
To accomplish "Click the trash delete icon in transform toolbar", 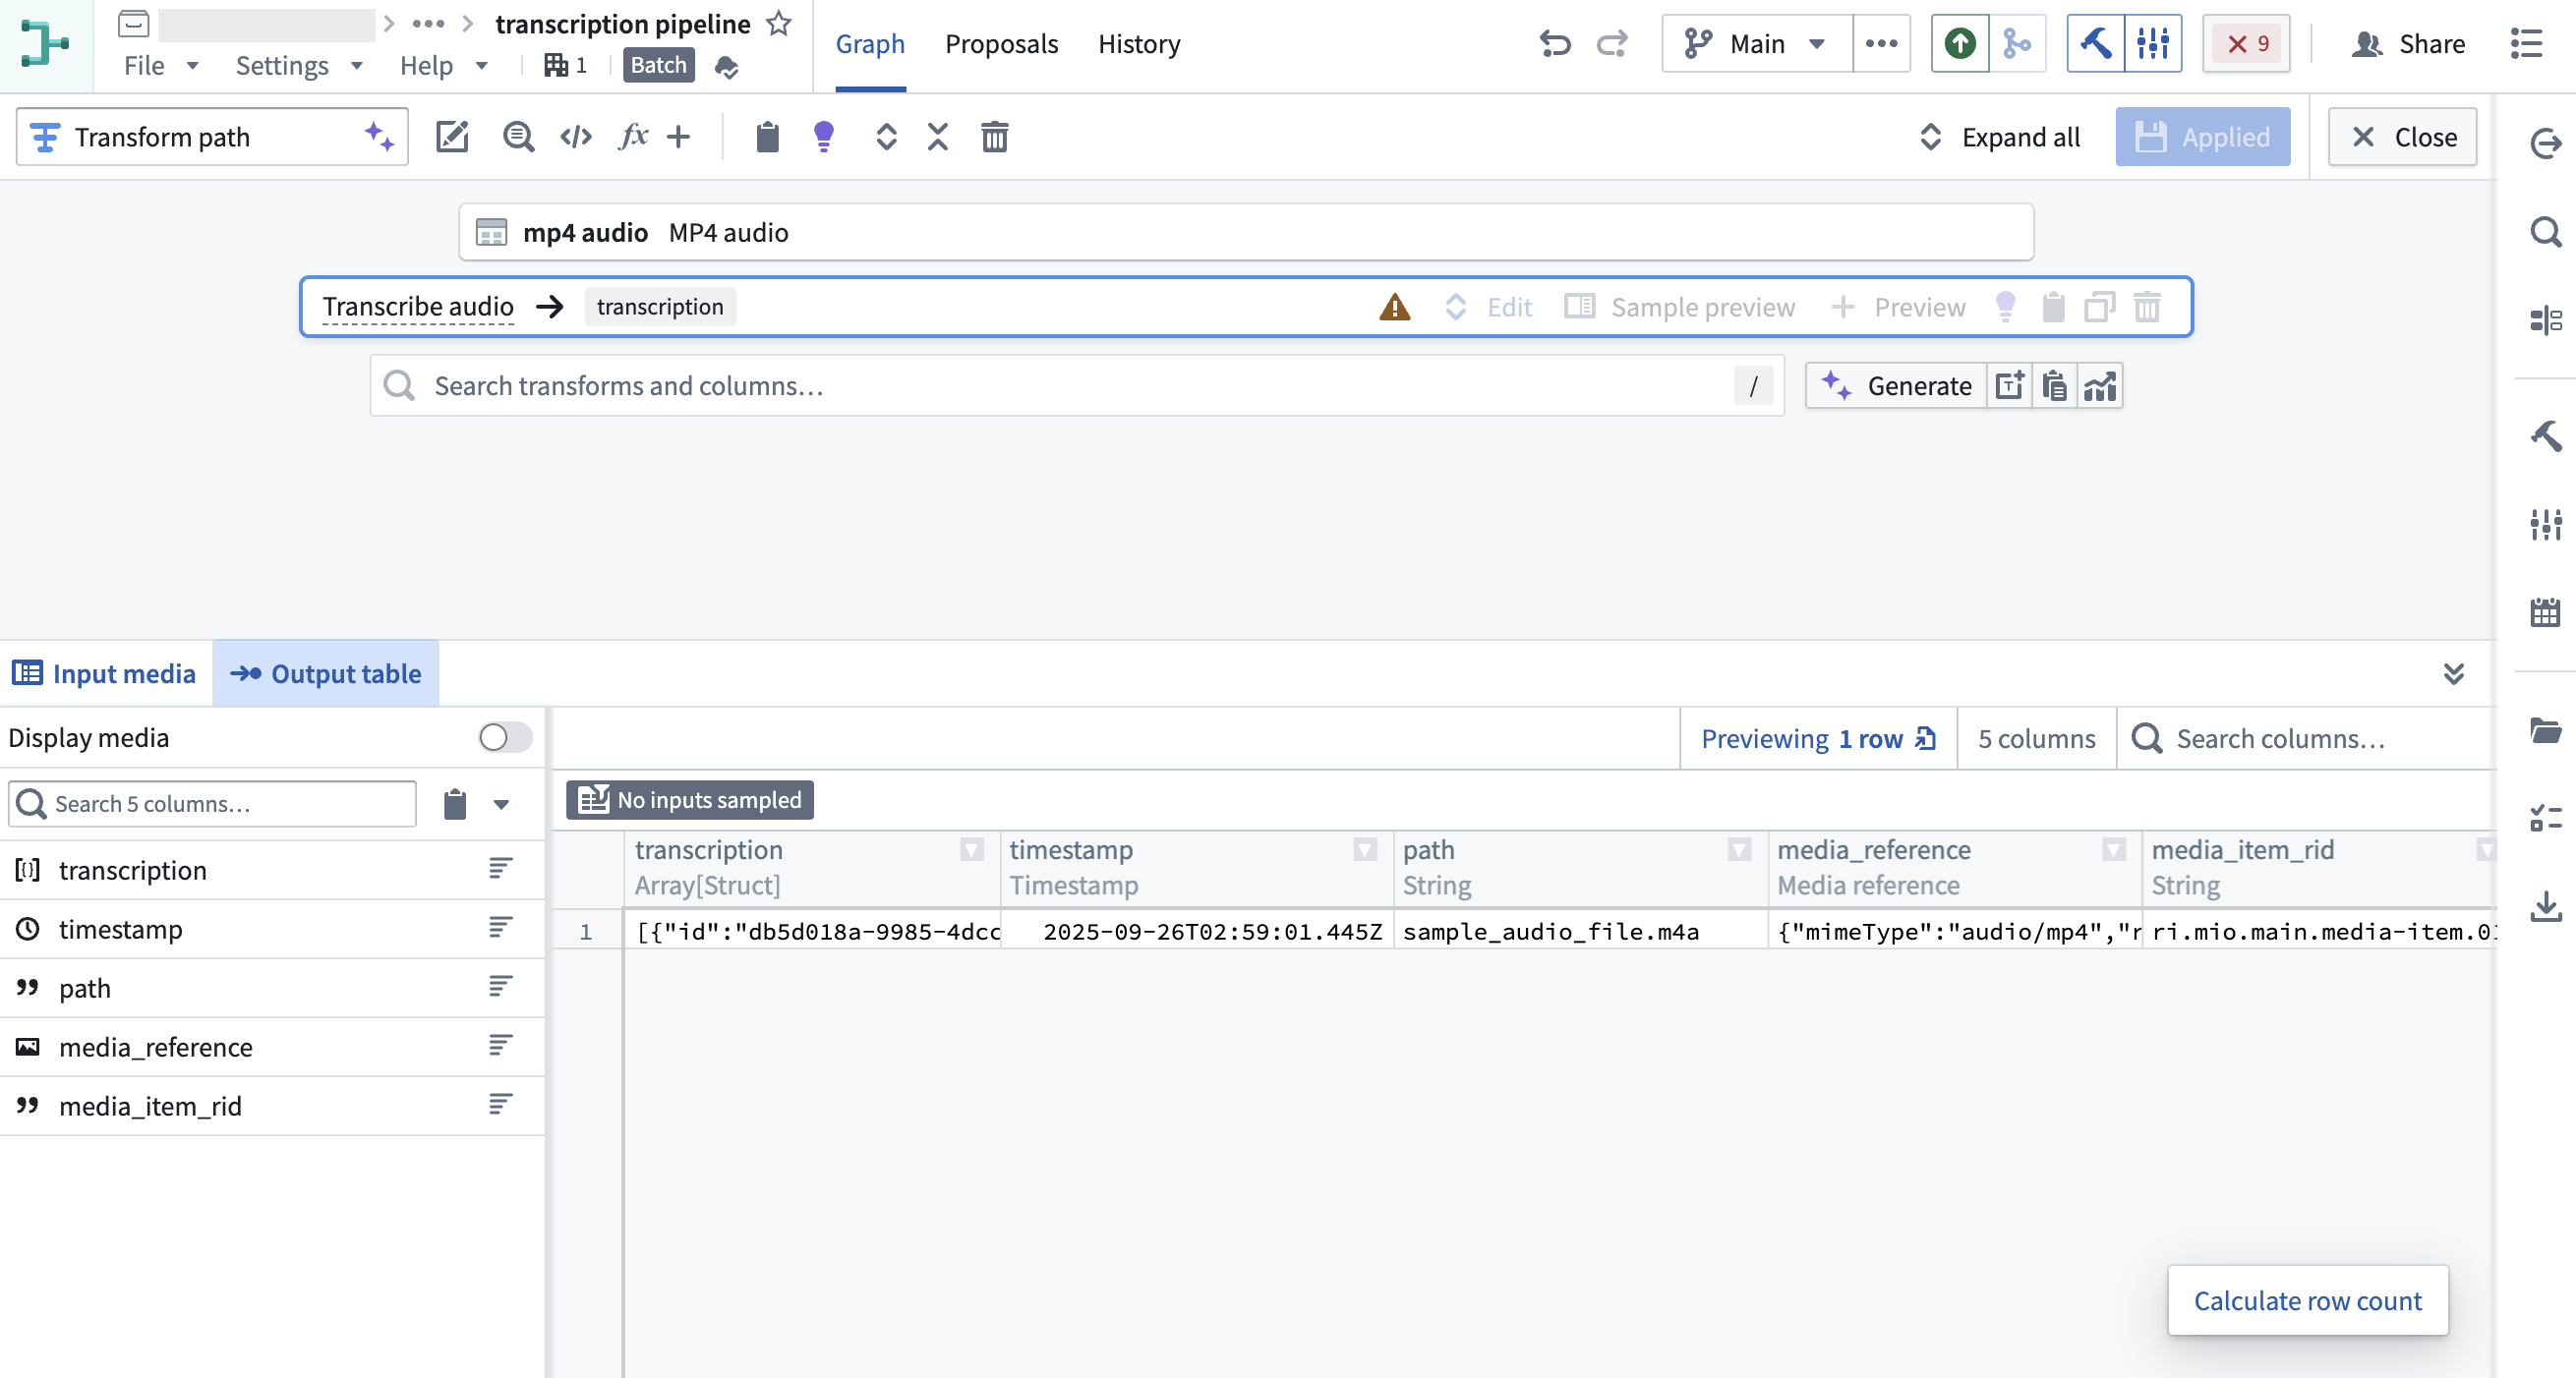I will click(x=994, y=137).
